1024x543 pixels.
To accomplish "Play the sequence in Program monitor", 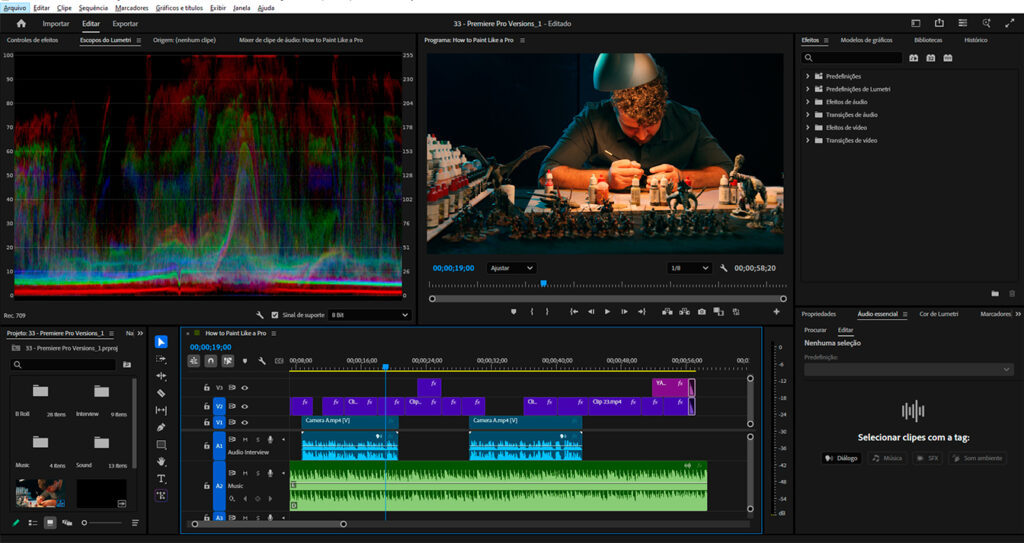I will [607, 312].
